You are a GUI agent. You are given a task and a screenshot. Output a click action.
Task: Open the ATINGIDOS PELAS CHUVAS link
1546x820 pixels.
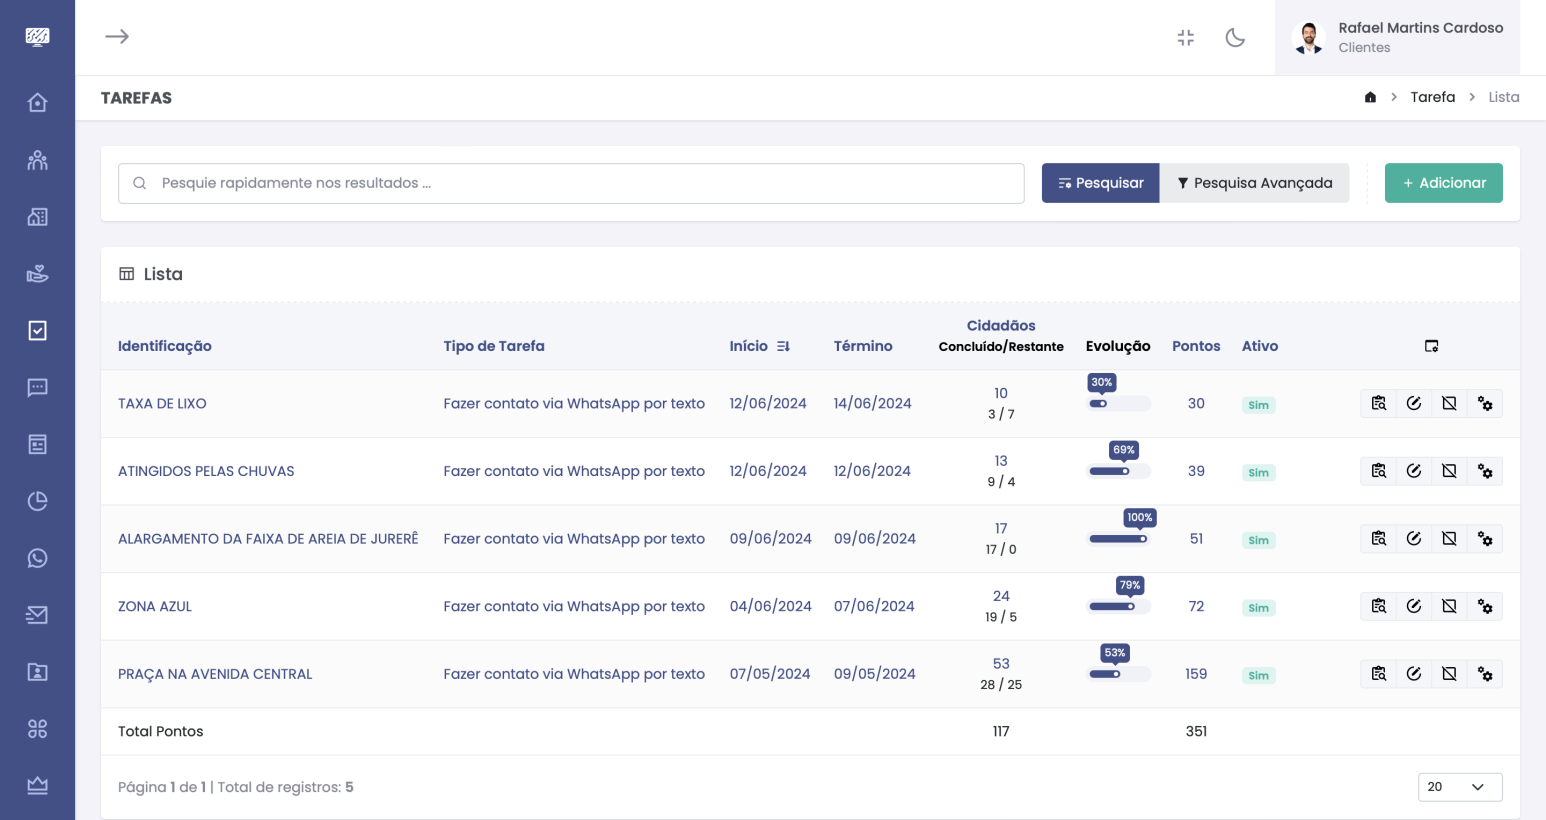(x=206, y=471)
